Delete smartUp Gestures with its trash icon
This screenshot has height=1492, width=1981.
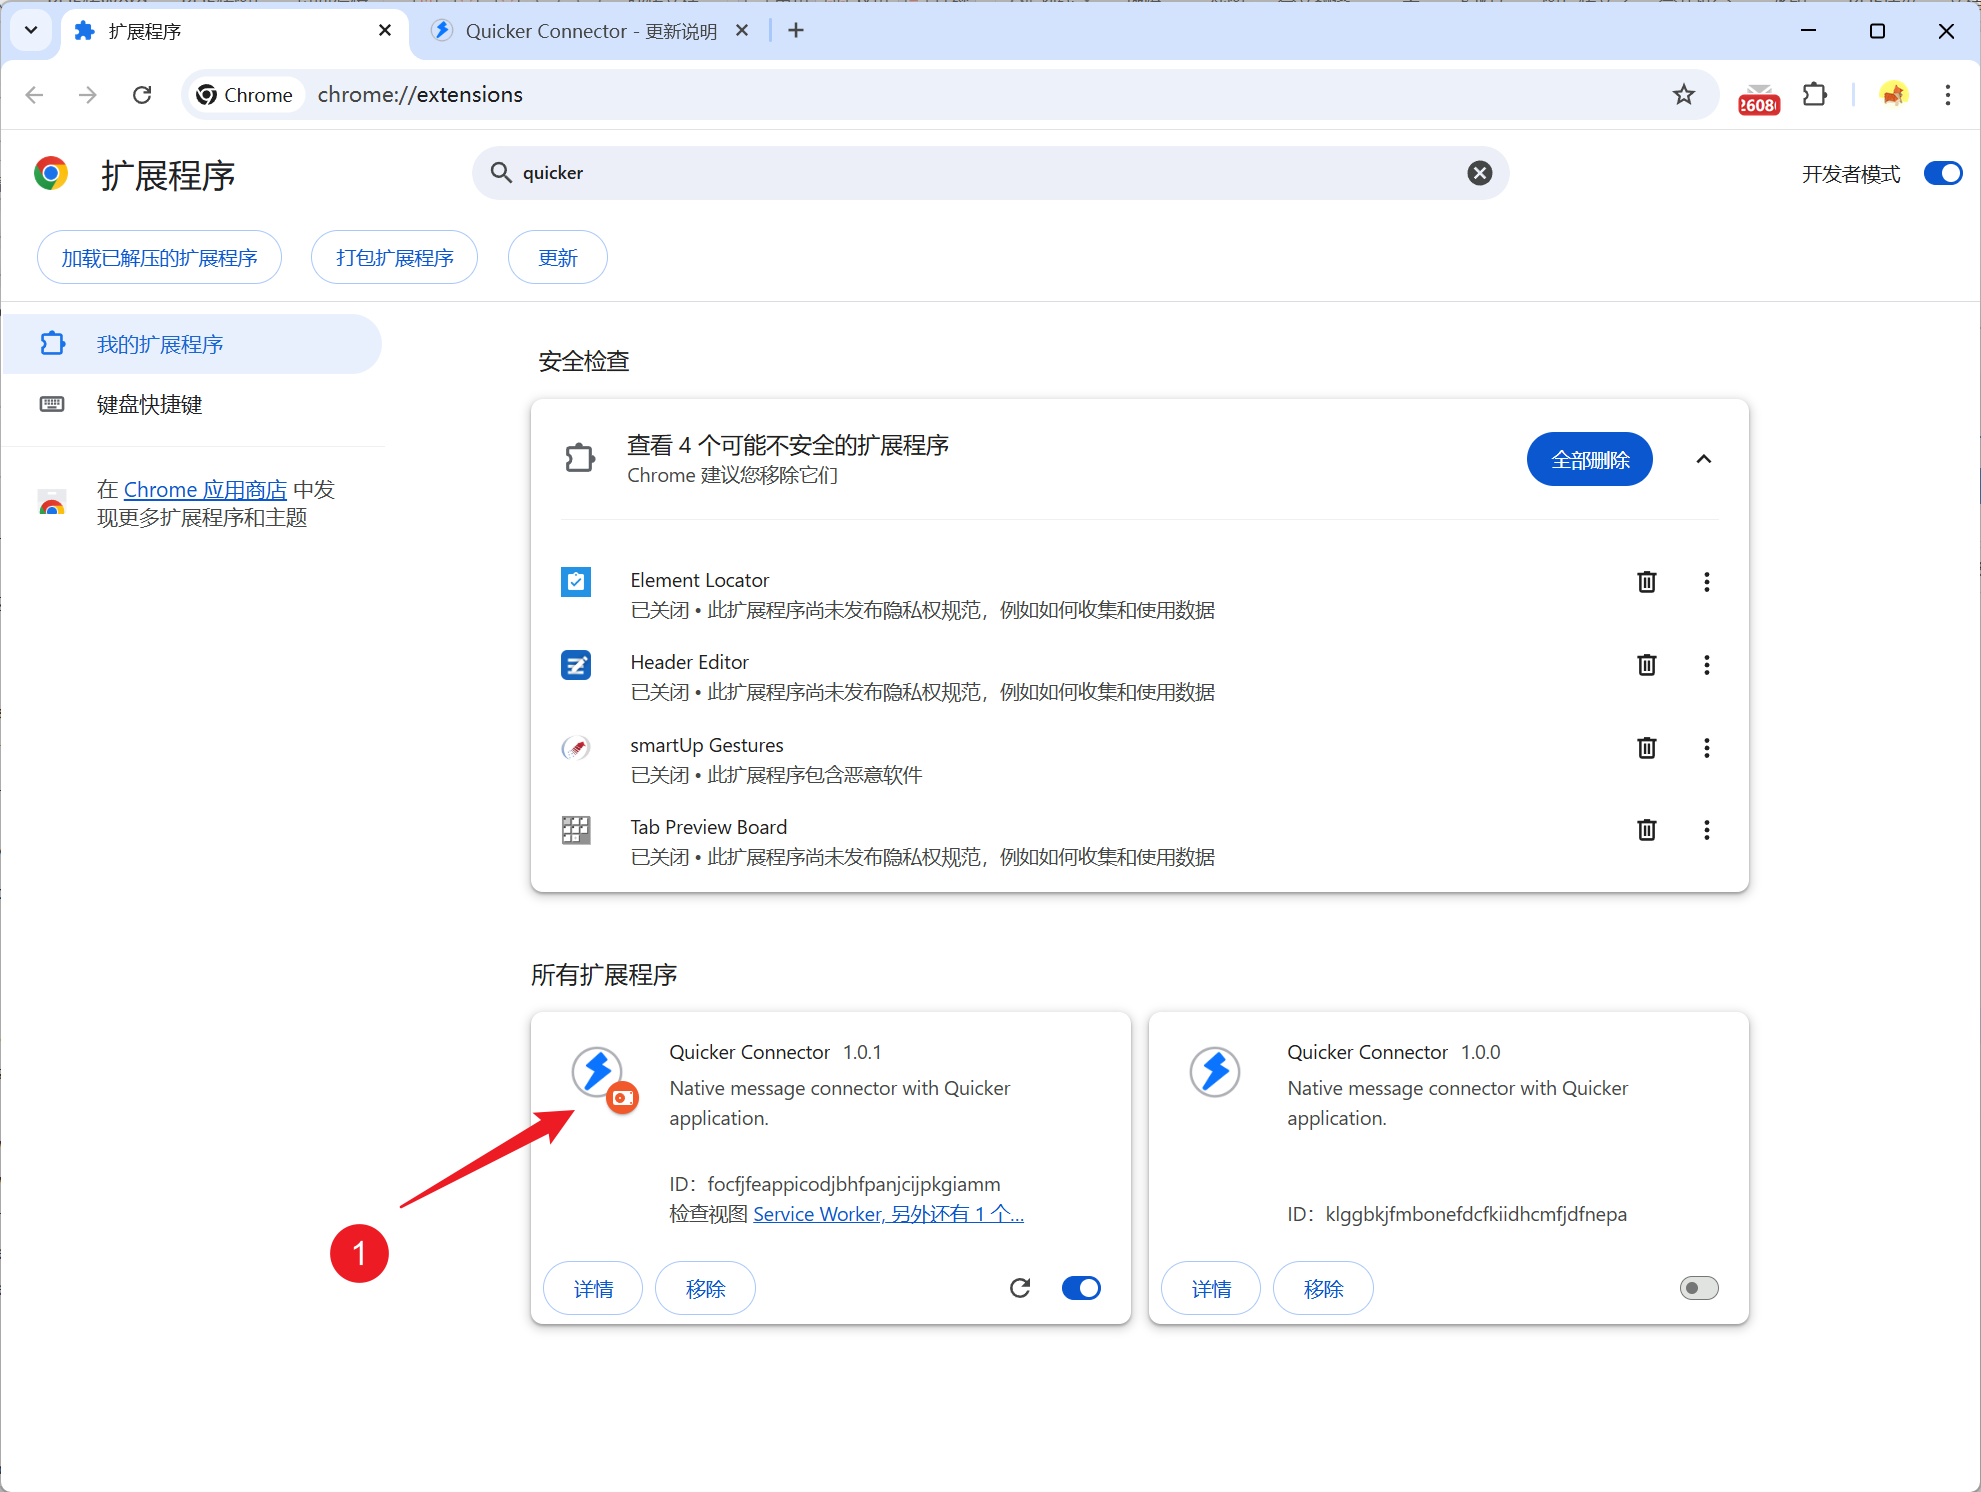click(1646, 748)
